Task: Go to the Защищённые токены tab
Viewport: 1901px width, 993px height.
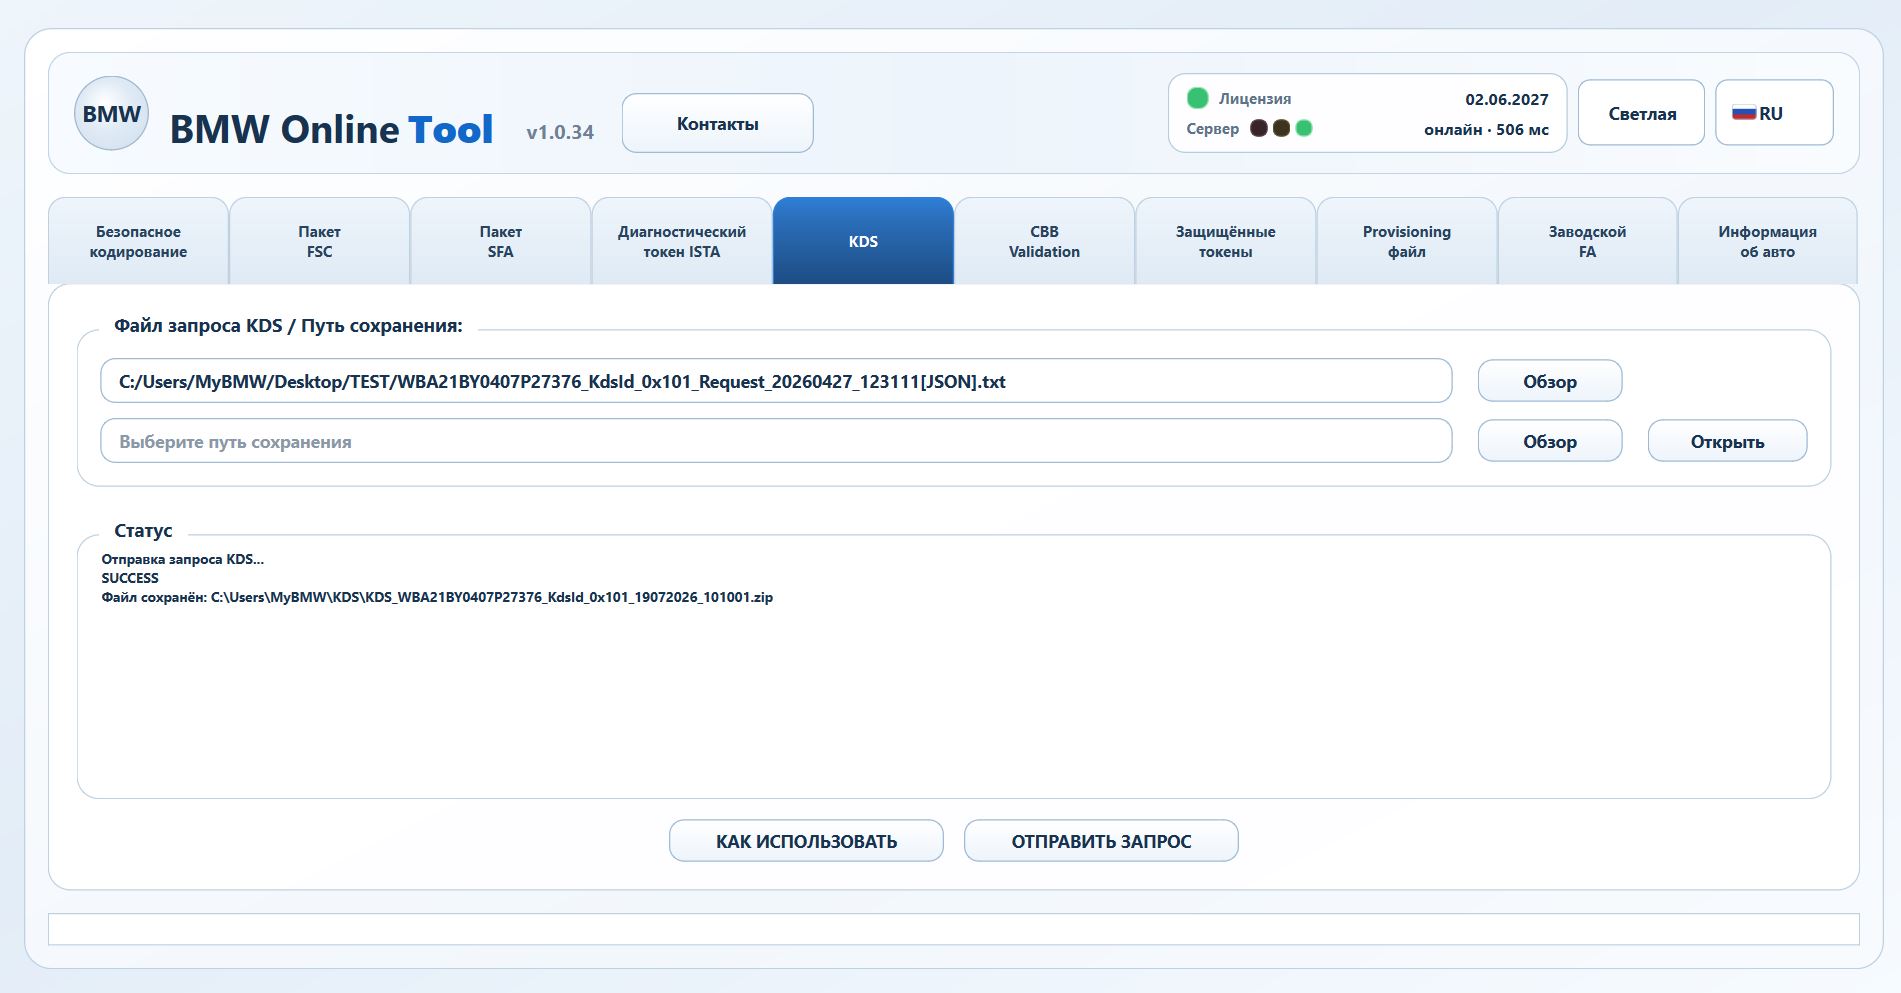Action: (1225, 241)
